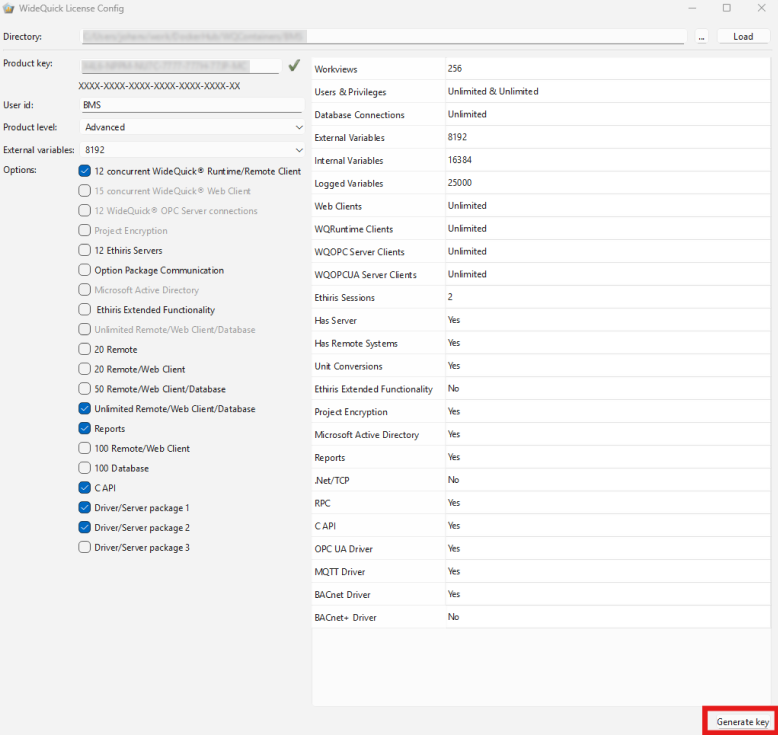Viewport: 778px width, 735px height.
Task: Close the WideQuick License Config window
Action: [762, 8]
